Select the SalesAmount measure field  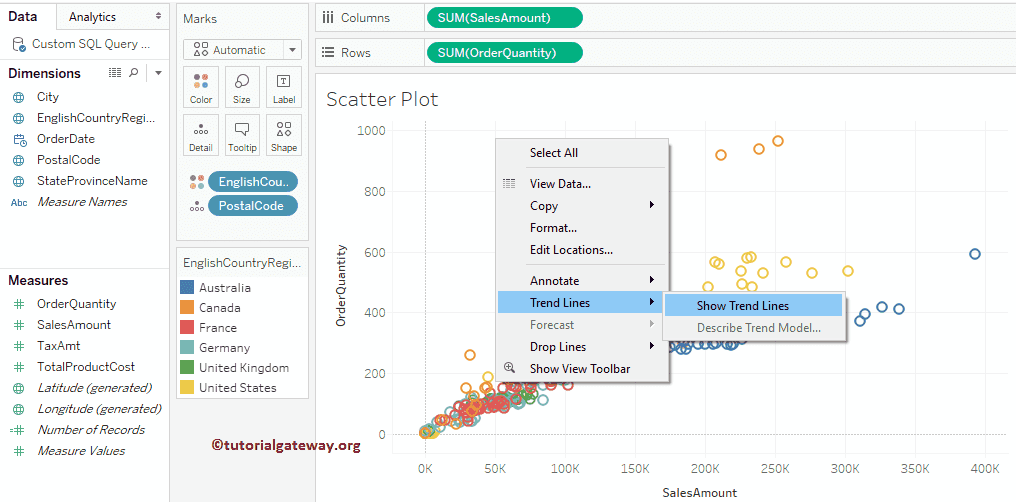(74, 325)
